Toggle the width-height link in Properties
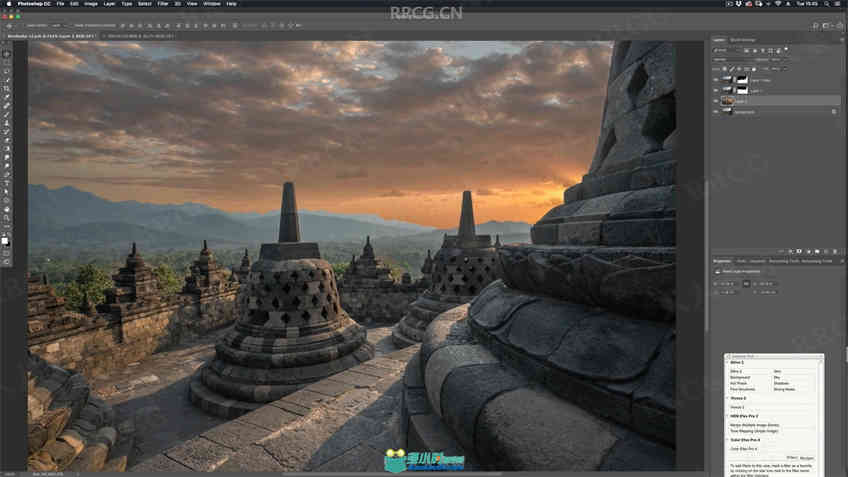 (x=746, y=283)
